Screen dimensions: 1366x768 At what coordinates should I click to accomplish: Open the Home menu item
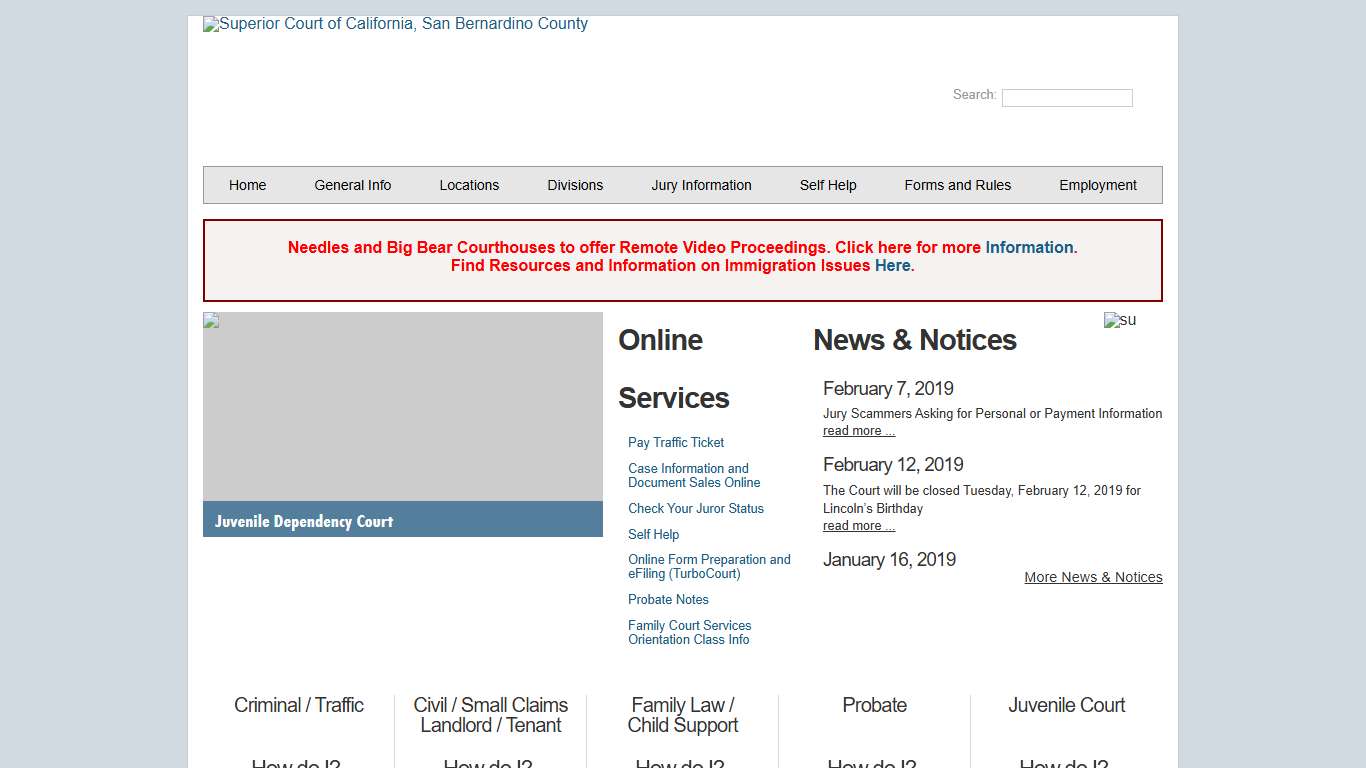coord(247,185)
